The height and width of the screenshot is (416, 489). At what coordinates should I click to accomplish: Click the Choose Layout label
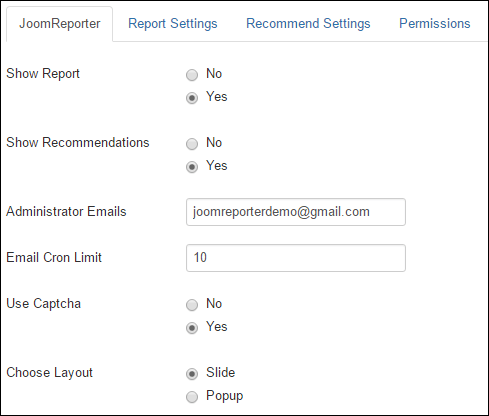click(50, 373)
